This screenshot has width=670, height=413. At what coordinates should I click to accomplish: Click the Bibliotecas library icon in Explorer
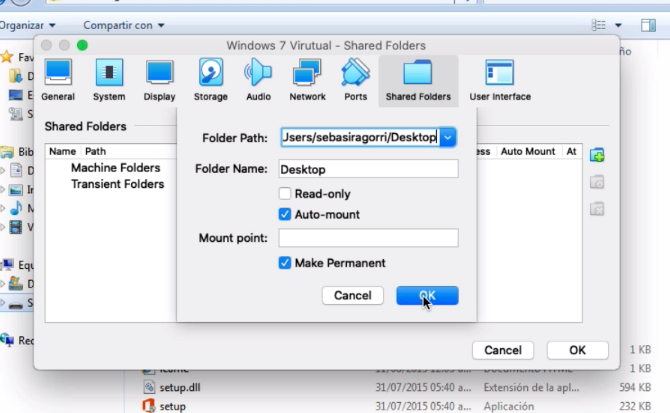click(x=6, y=152)
